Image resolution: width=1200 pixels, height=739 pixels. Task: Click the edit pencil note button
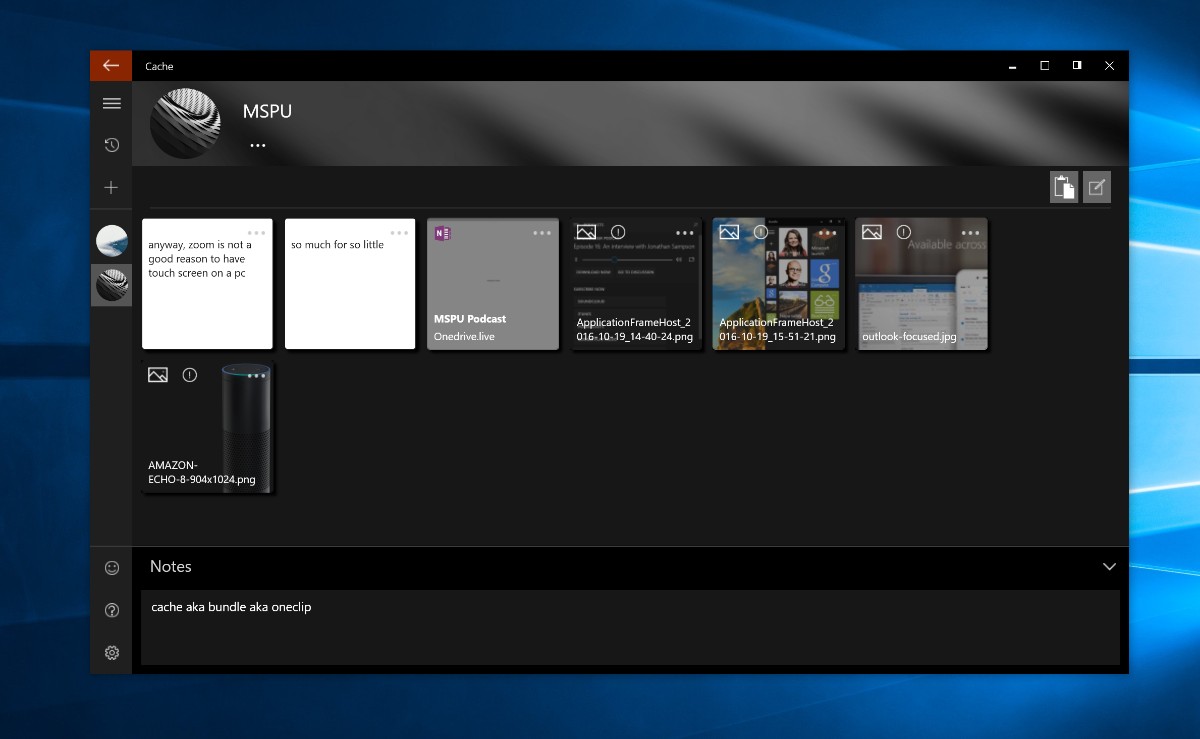click(x=1097, y=187)
